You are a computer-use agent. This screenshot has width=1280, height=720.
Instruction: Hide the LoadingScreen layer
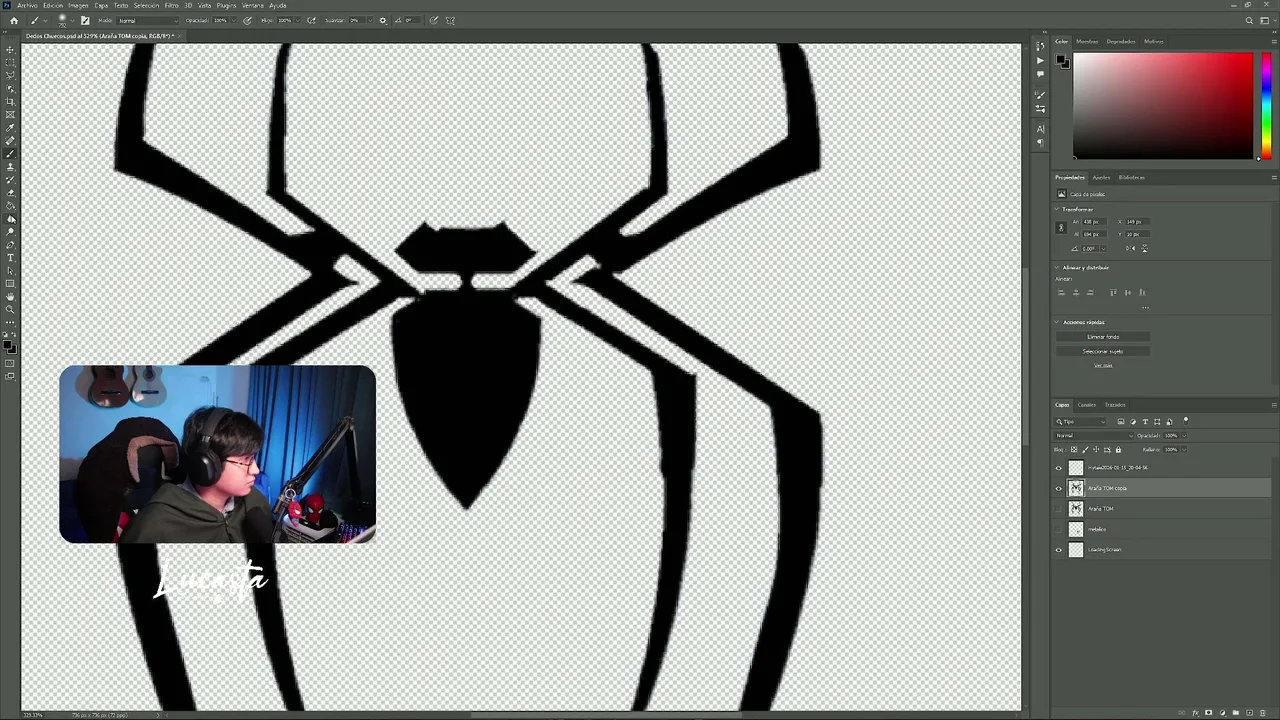(1059, 549)
